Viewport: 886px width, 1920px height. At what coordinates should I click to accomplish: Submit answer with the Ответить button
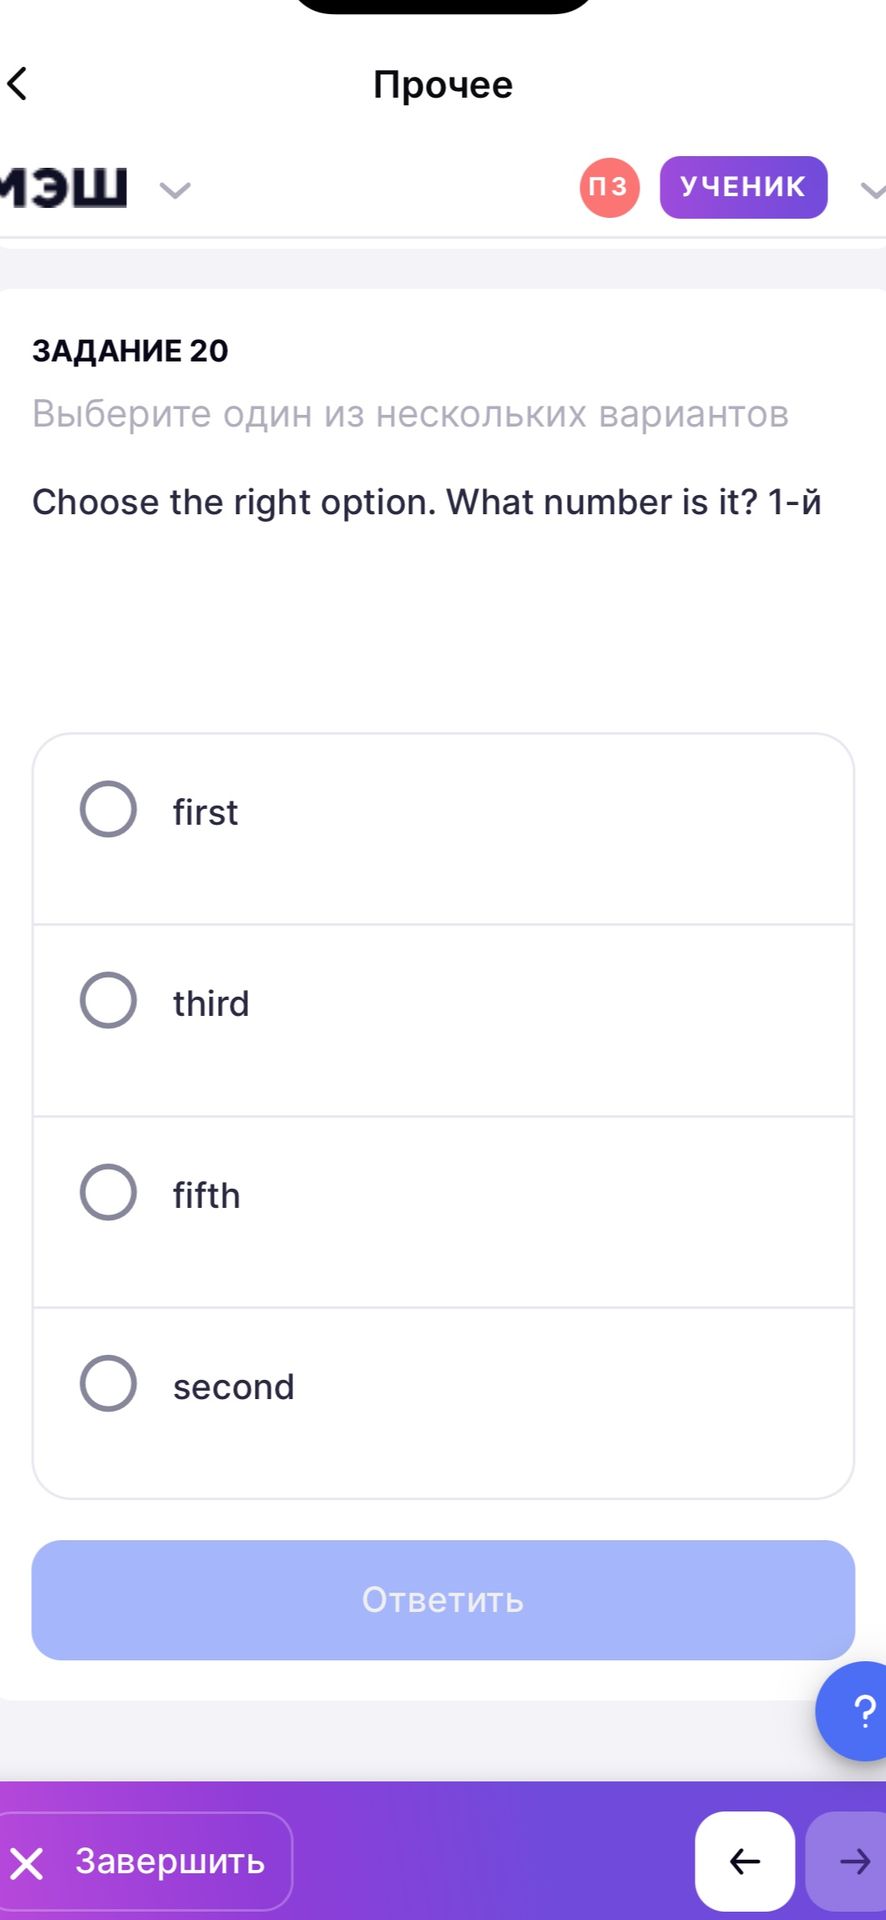click(x=443, y=1600)
